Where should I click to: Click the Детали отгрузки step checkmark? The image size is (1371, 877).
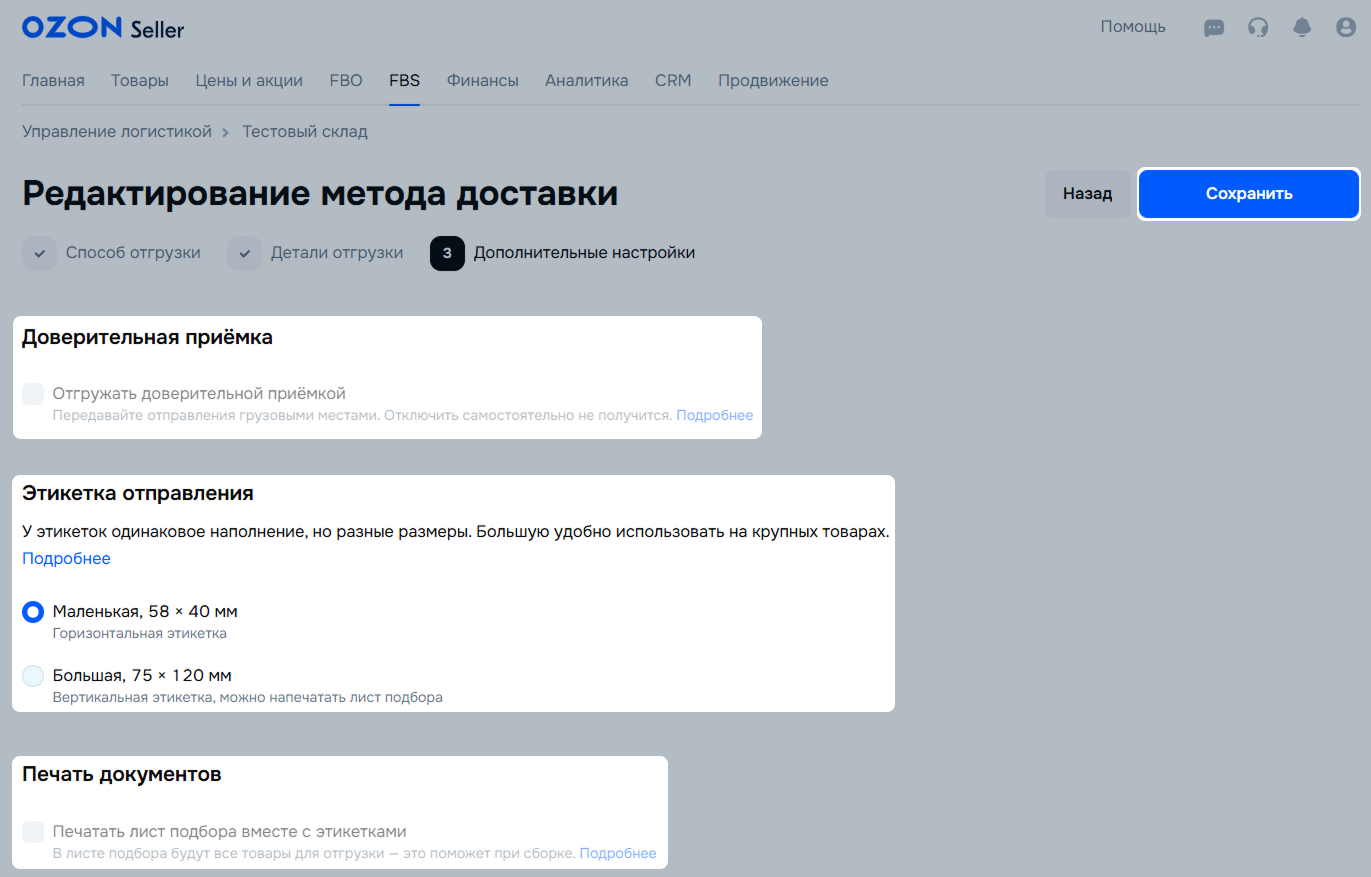click(x=244, y=254)
